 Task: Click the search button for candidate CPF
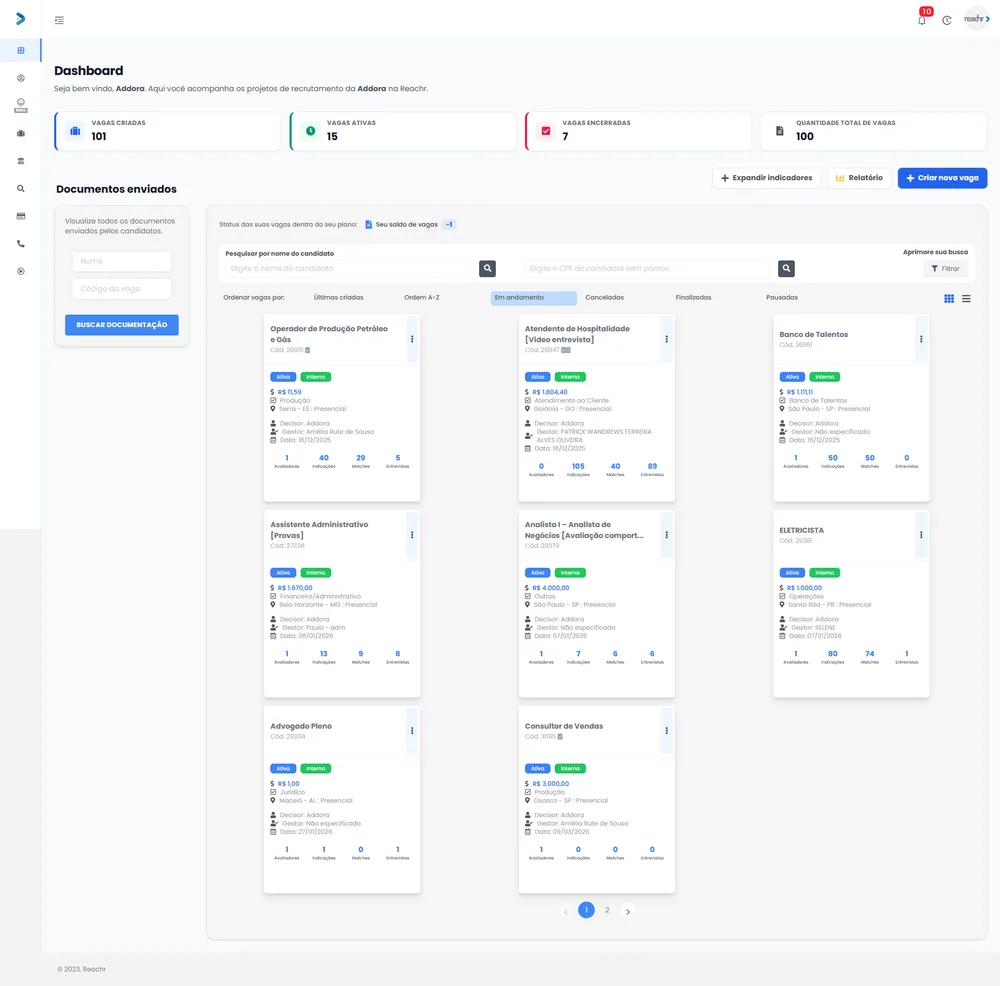(x=786, y=269)
